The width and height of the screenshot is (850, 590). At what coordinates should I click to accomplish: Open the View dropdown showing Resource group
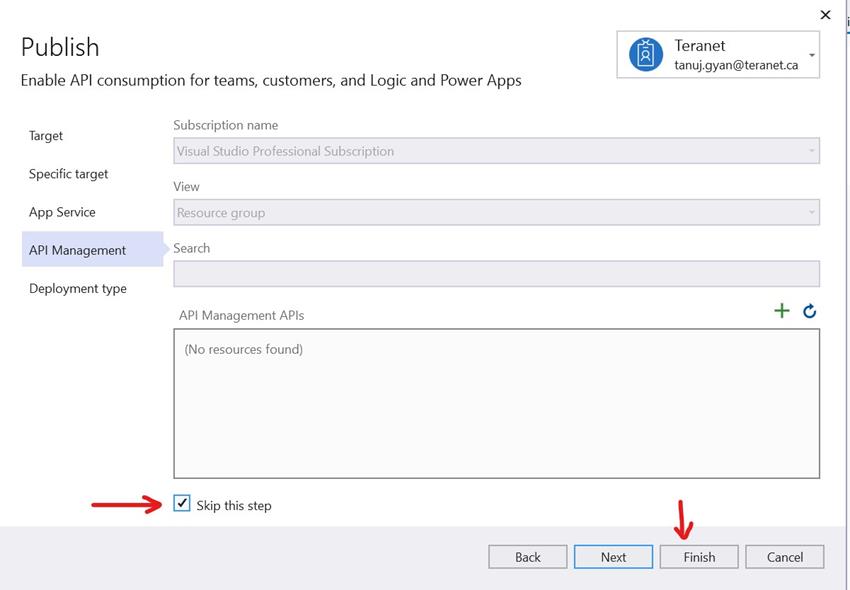click(495, 212)
